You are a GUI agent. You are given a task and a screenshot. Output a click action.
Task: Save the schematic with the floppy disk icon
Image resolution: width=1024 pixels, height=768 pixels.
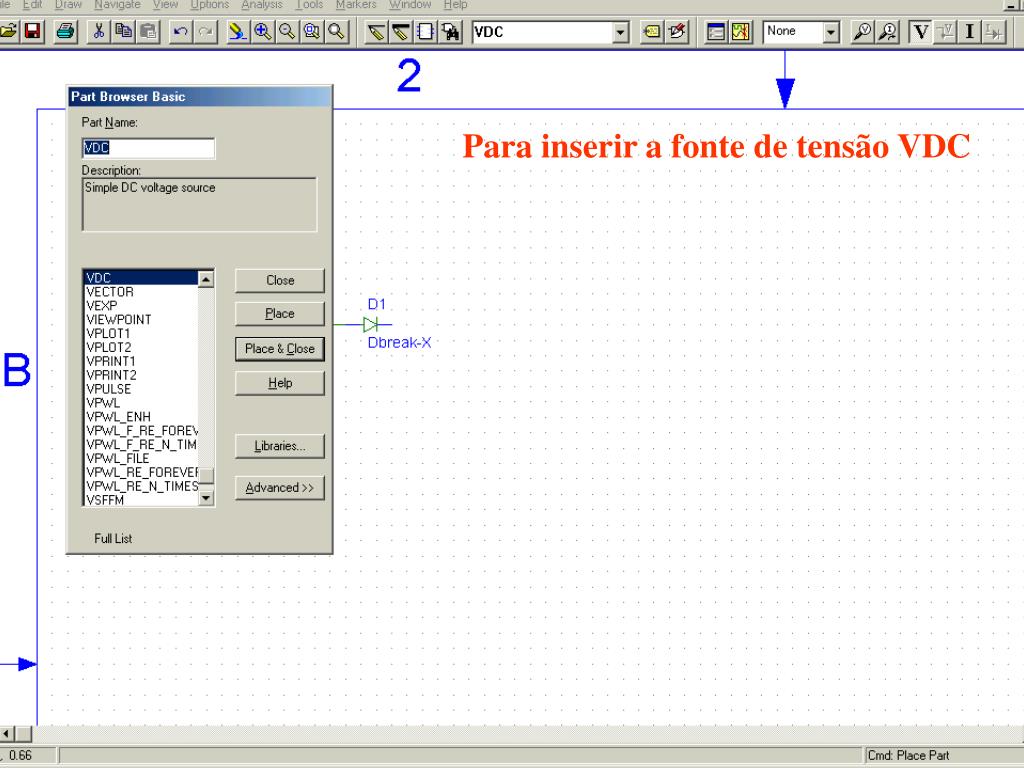click(x=32, y=31)
